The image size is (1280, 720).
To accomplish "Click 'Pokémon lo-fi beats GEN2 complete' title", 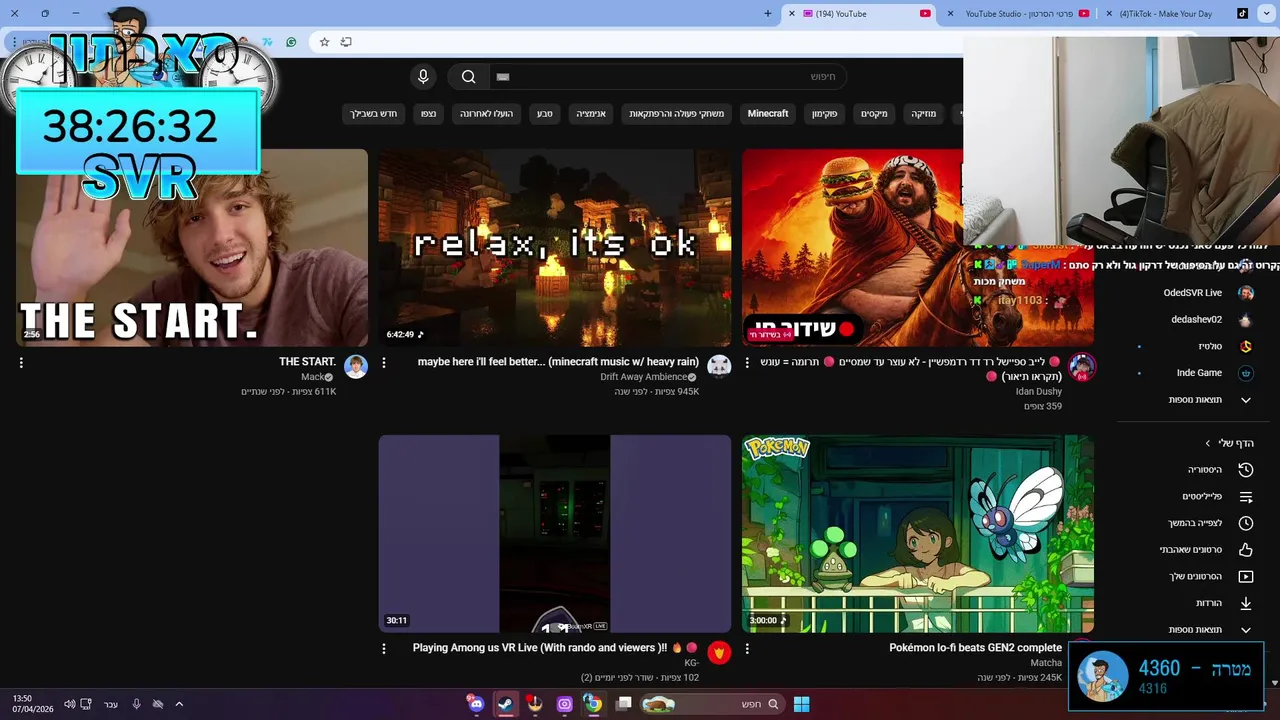I will 975,648.
